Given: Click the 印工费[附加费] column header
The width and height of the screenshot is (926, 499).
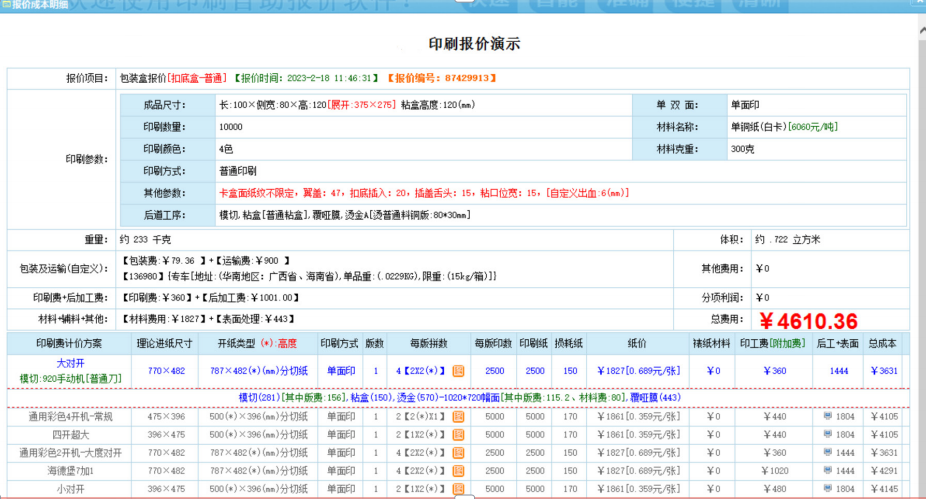Looking at the screenshot, I should [x=773, y=343].
